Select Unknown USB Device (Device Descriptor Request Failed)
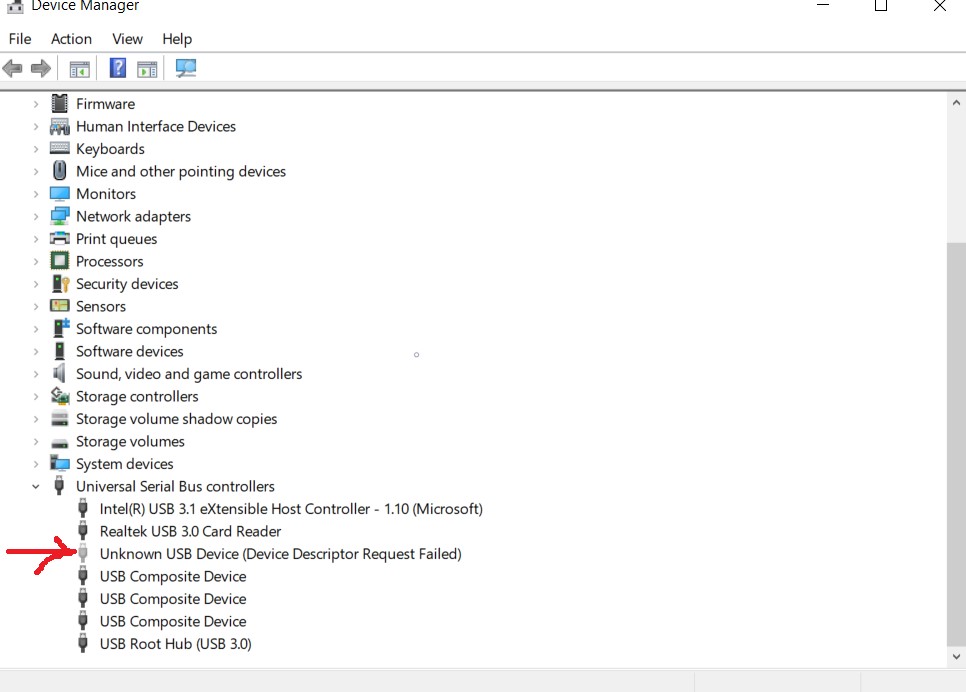 pyautogui.click(x=280, y=553)
